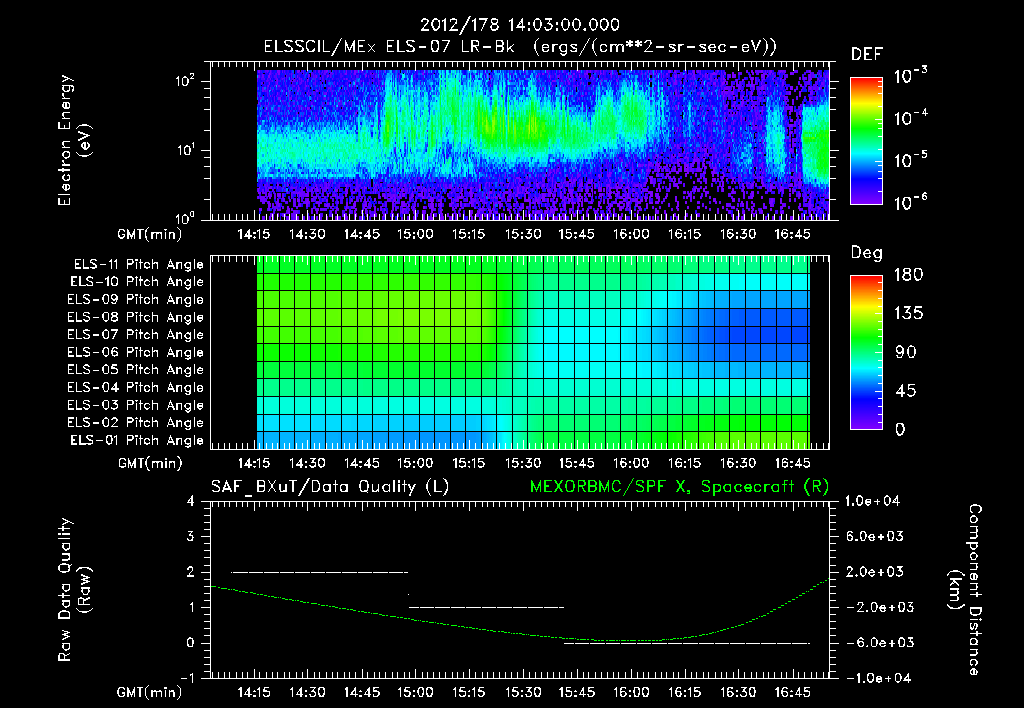Click the 10^-4 DEF scale value
Viewport: 1024px width, 708px height.
pyautogui.click(x=910, y=118)
